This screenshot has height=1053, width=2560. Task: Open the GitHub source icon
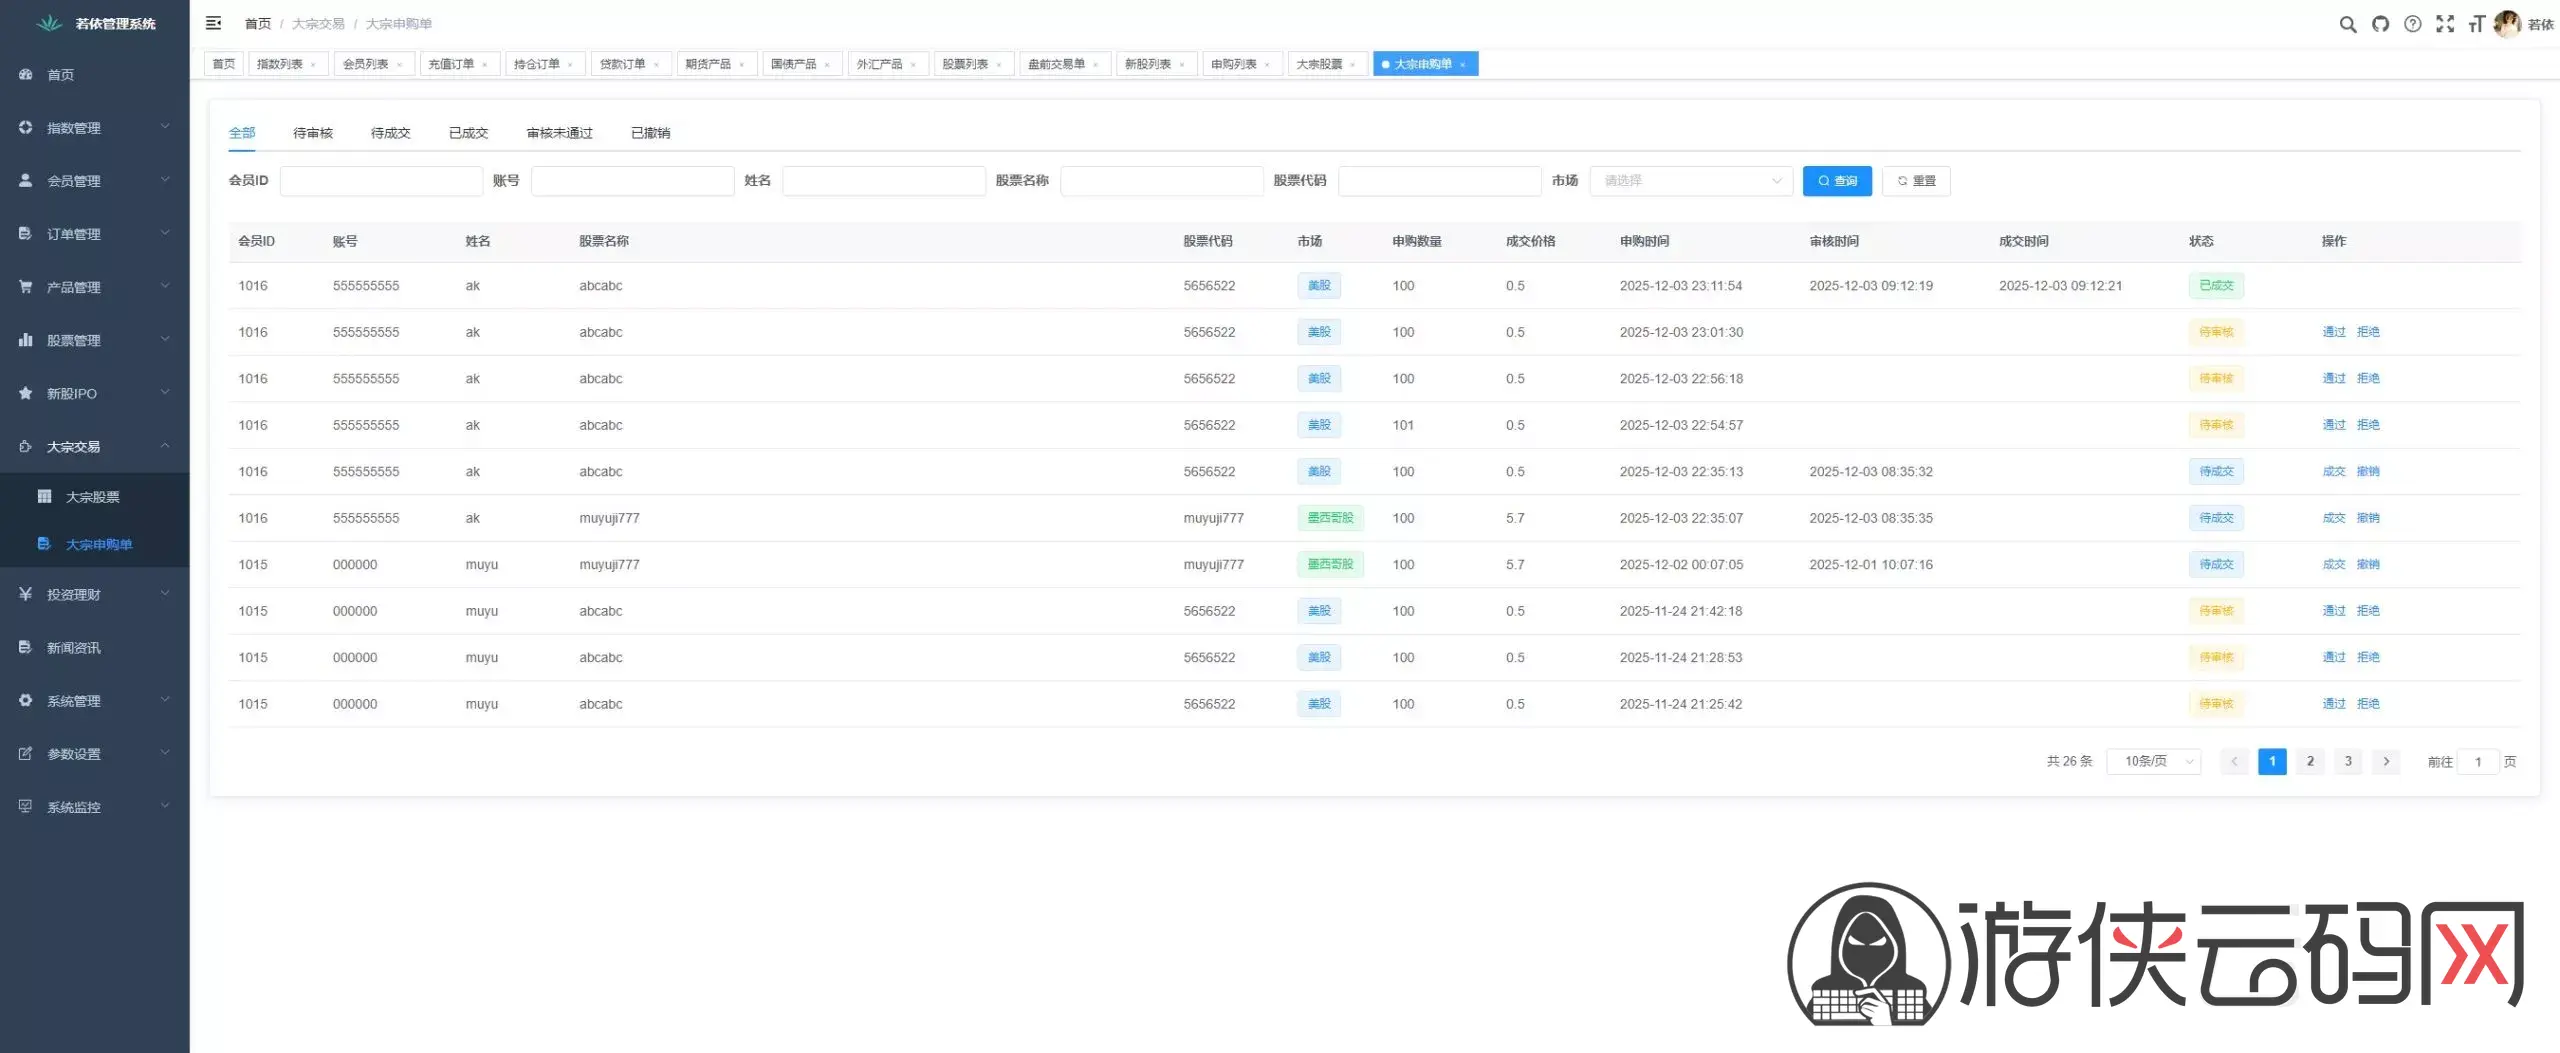point(2380,24)
